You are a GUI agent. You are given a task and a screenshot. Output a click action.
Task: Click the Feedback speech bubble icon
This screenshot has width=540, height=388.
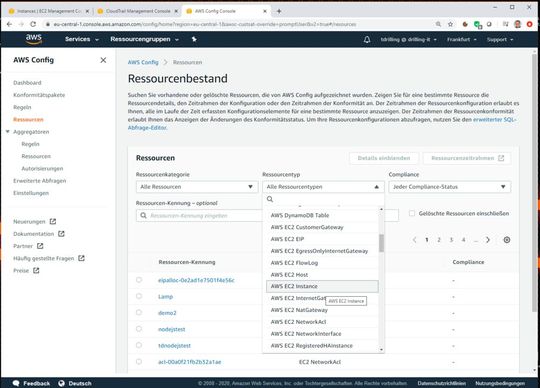pyautogui.click(x=16, y=383)
